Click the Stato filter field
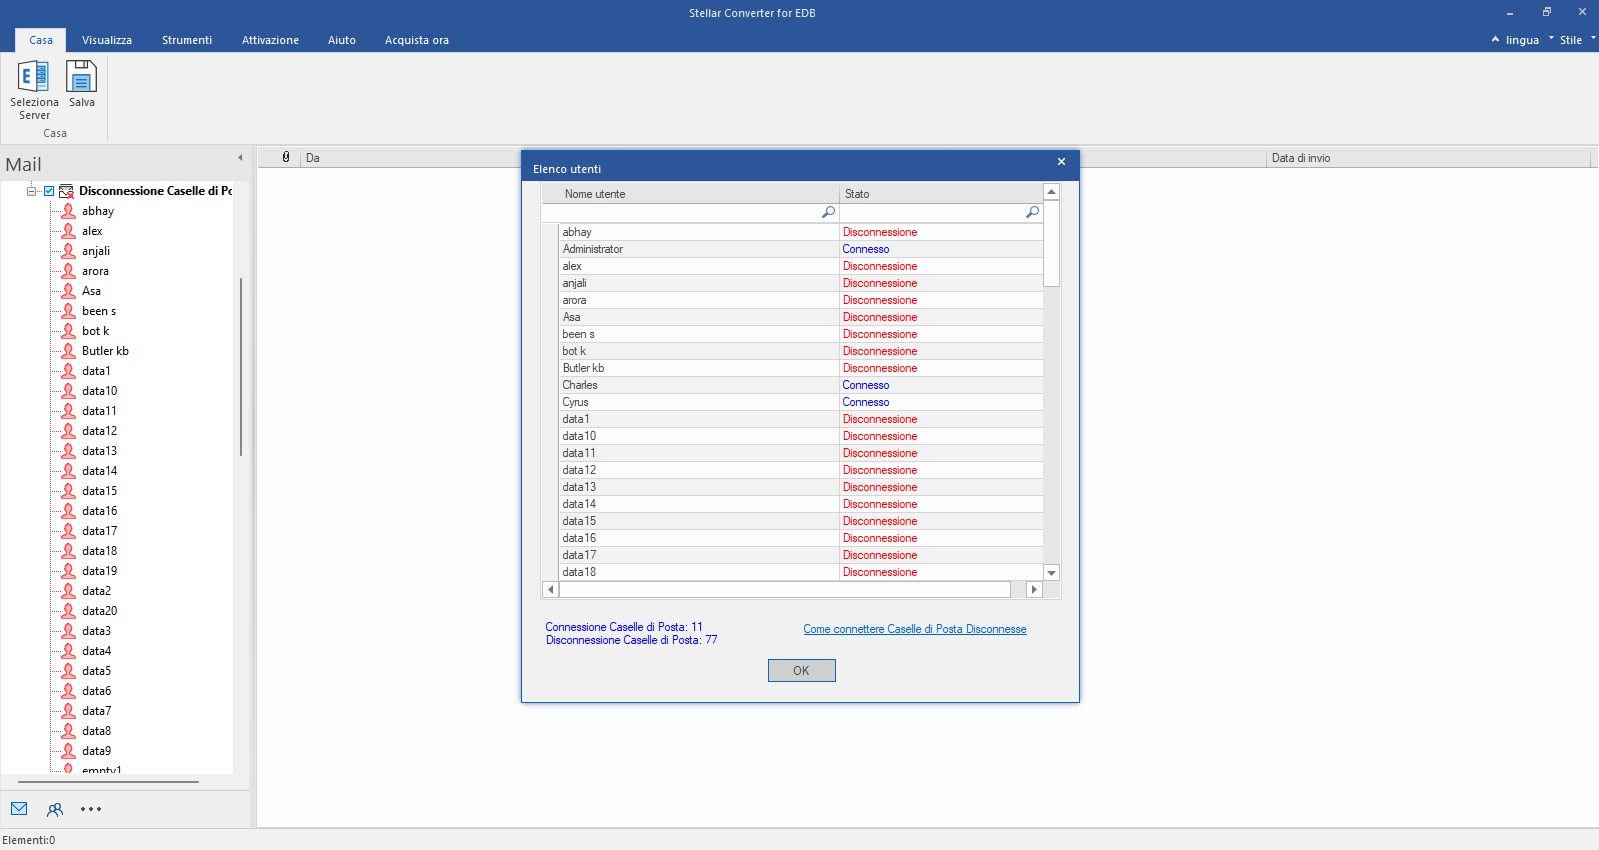This screenshot has height=850, width=1599. (941, 213)
